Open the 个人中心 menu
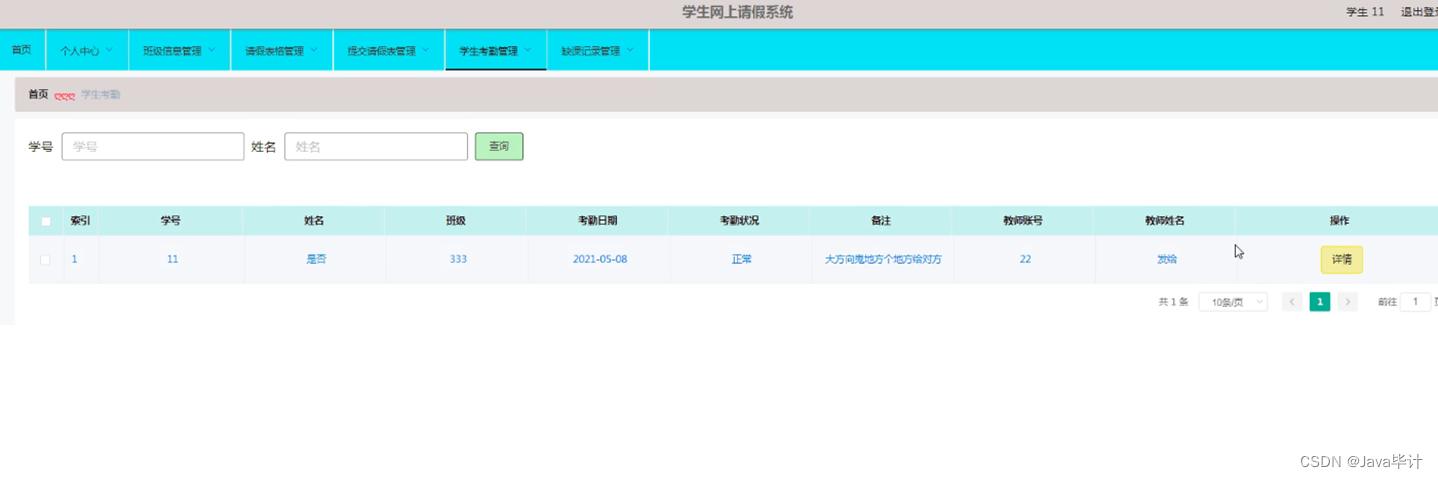This screenshot has height=478, width=1438. [86, 50]
